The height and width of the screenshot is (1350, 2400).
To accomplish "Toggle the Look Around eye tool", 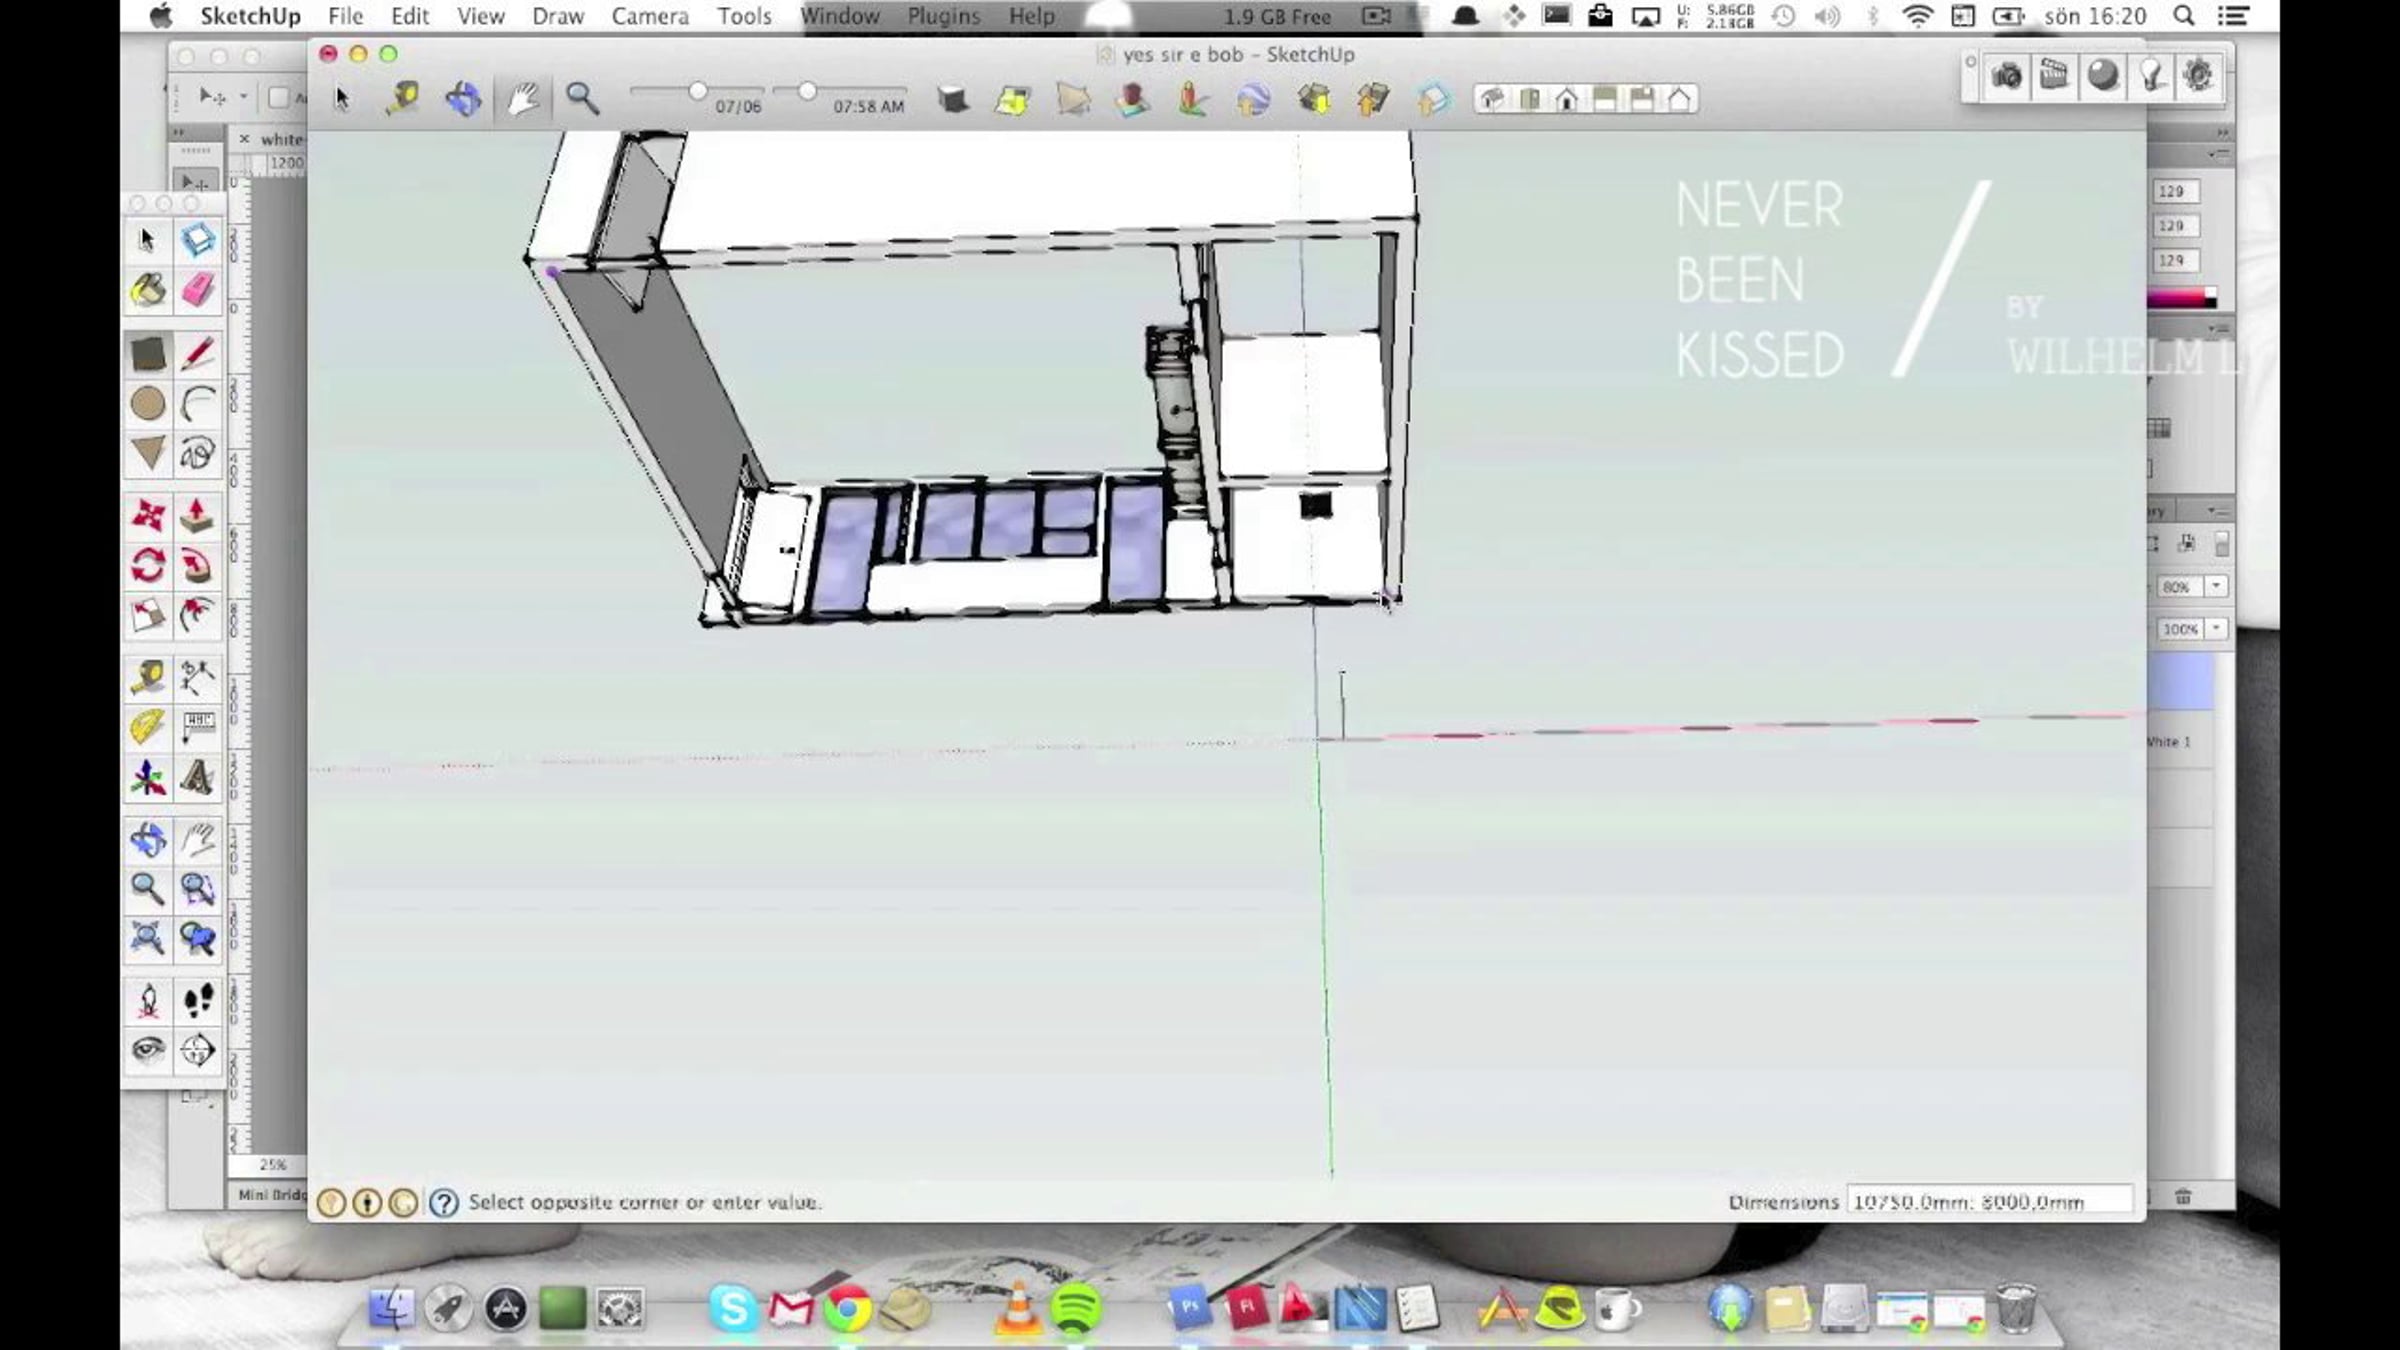I will point(148,1049).
